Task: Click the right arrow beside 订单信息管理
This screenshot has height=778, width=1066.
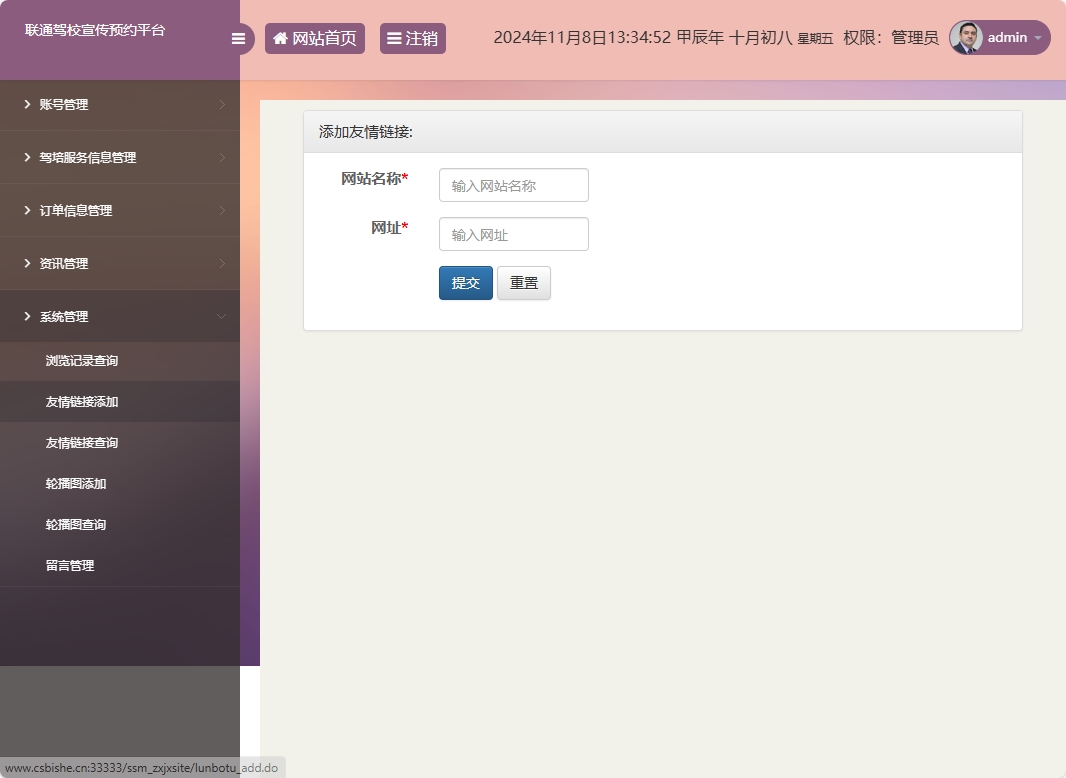Action: (x=222, y=211)
